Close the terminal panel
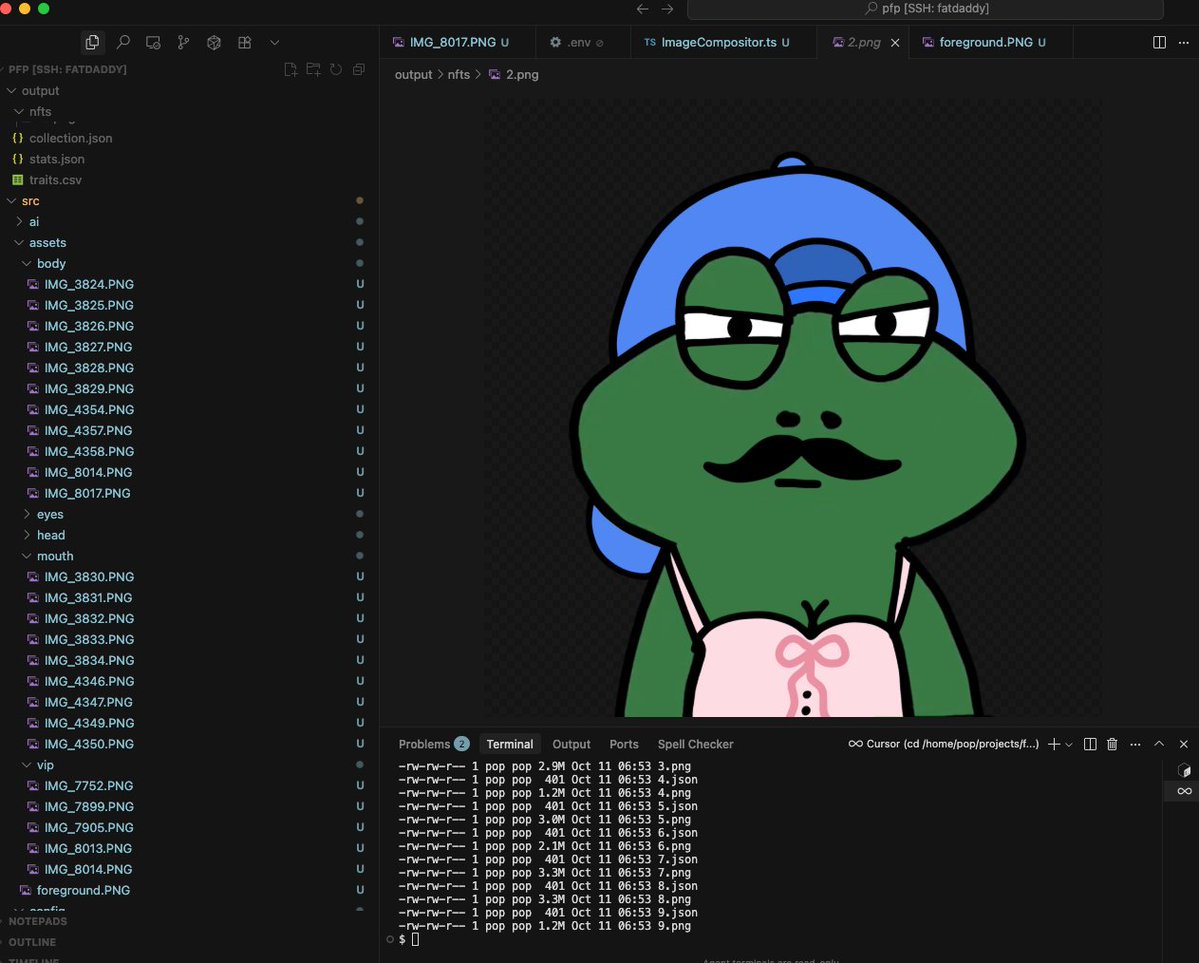Image resolution: width=1199 pixels, height=963 pixels. click(1184, 744)
